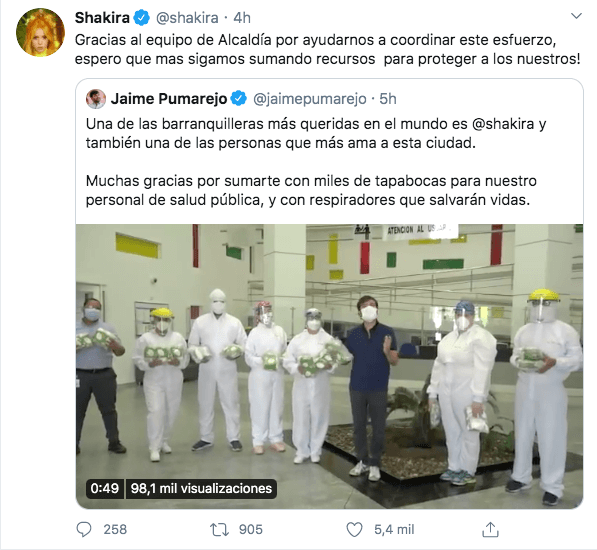The image size is (597, 550).
Task: Click the @shakira mention in quoted tweet
Action: coord(503,124)
